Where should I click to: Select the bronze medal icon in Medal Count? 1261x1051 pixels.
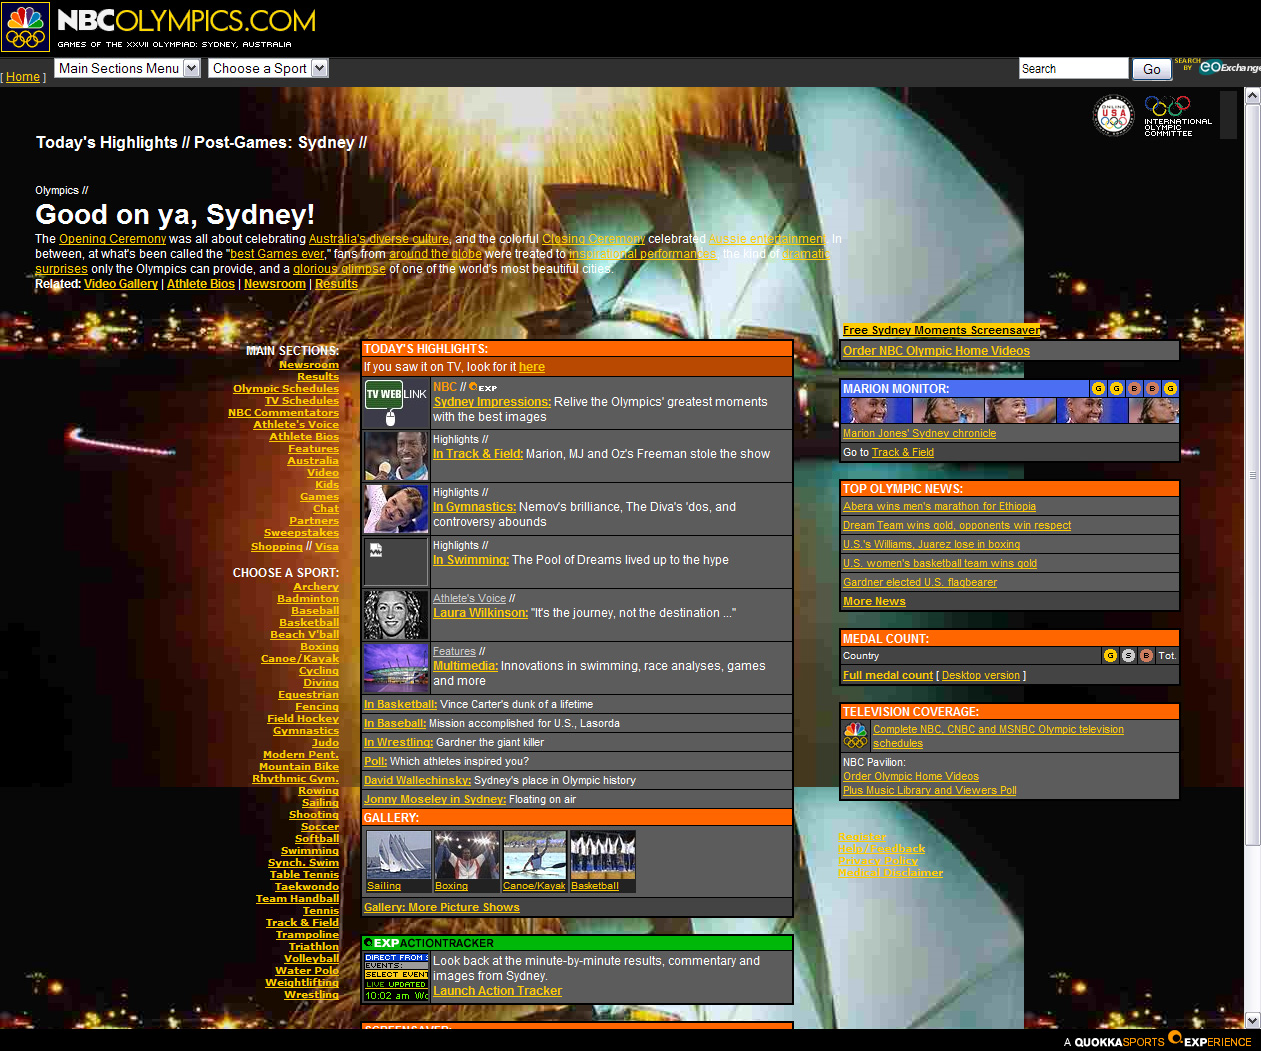(x=1146, y=656)
